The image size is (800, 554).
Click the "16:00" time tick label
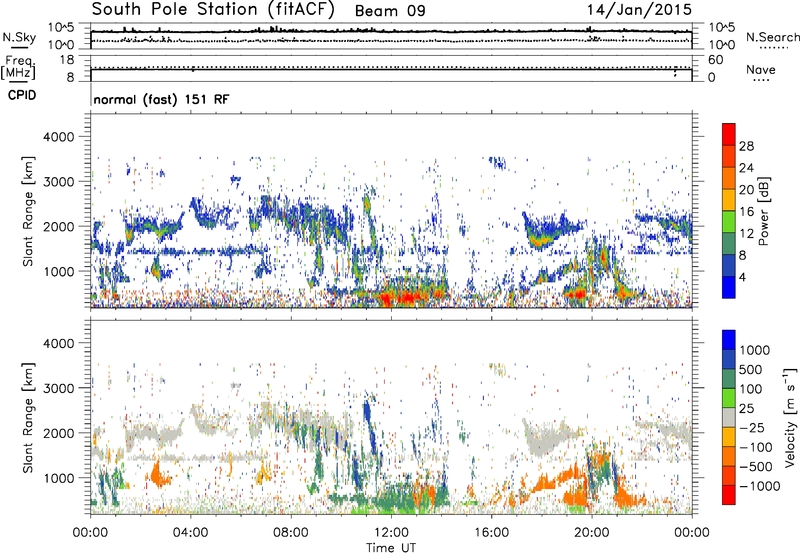pos(491,533)
